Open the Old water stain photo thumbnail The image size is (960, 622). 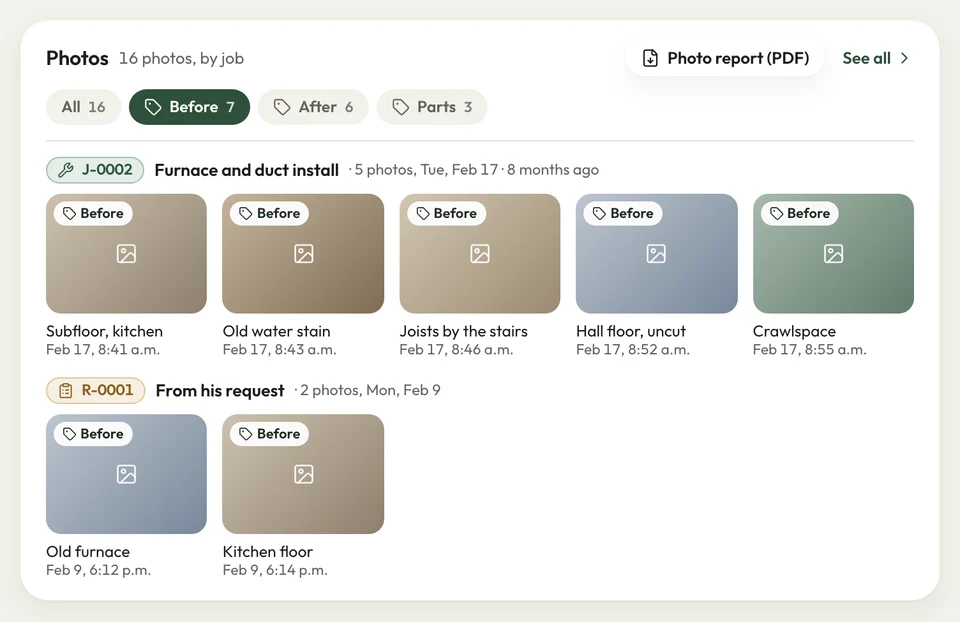click(x=303, y=253)
